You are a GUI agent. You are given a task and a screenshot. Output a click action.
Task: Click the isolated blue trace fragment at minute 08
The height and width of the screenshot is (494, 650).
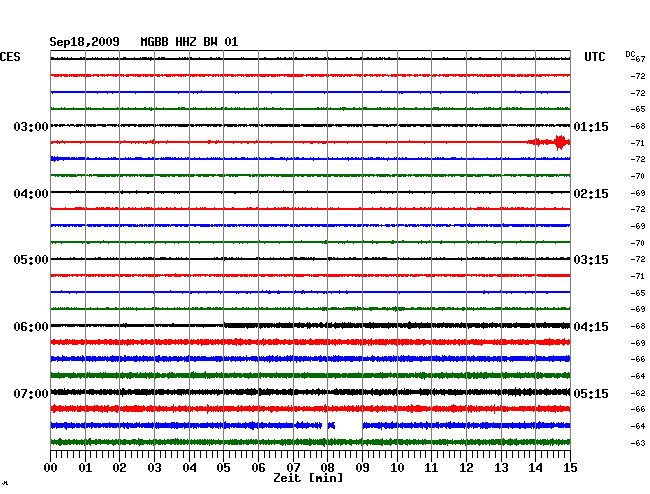(331, 425)
